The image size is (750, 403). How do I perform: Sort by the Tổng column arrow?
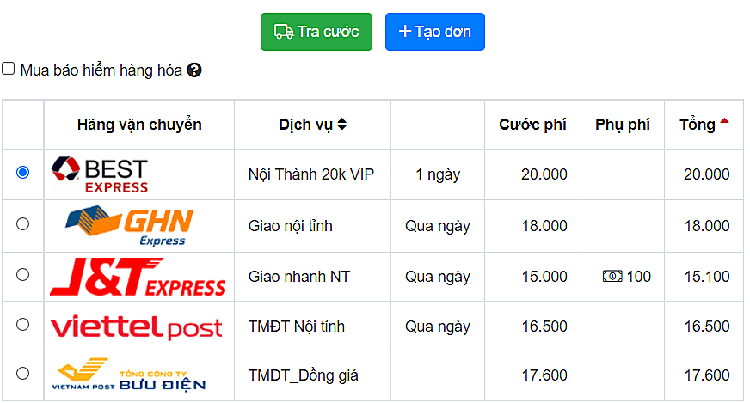coord(724,124)
